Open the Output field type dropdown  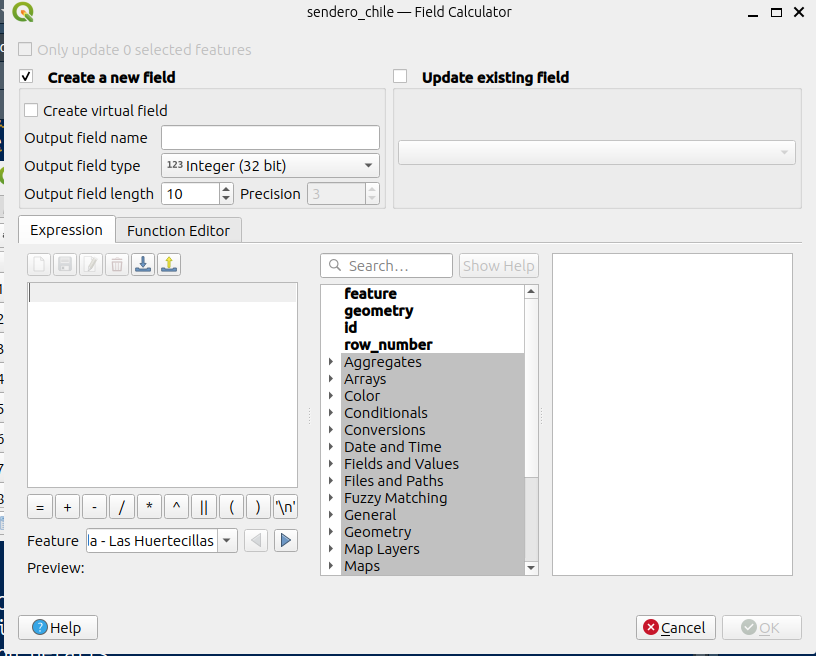coord(270,166)
